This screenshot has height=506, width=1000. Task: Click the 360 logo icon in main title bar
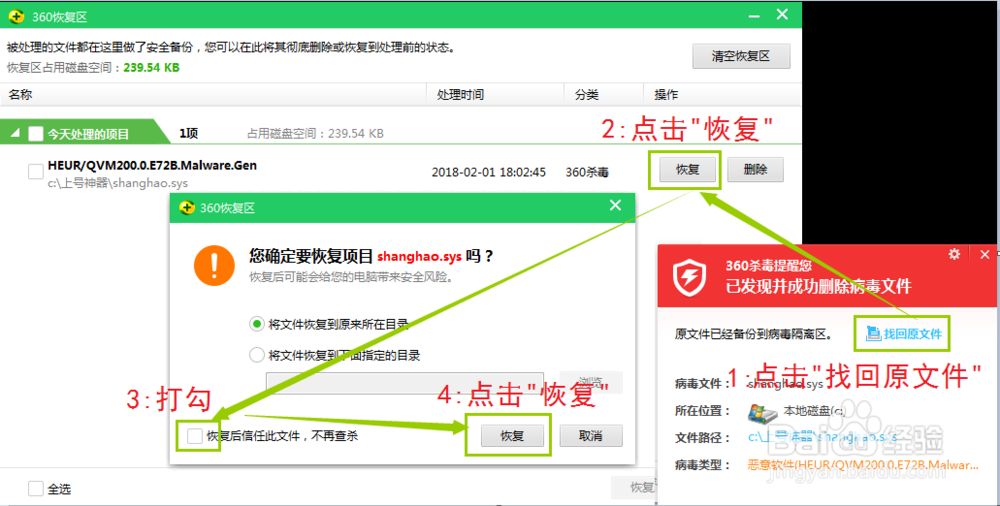[16, 16]
